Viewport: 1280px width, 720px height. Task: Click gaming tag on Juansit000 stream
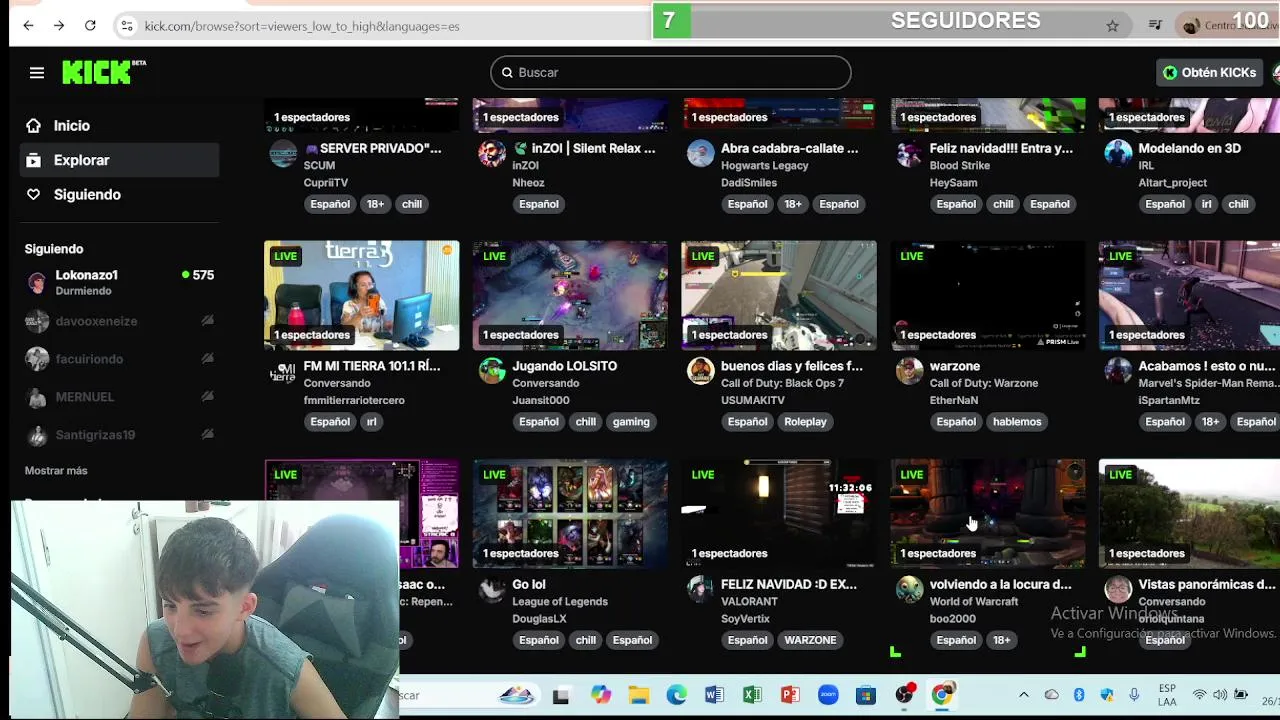(631, 422)
